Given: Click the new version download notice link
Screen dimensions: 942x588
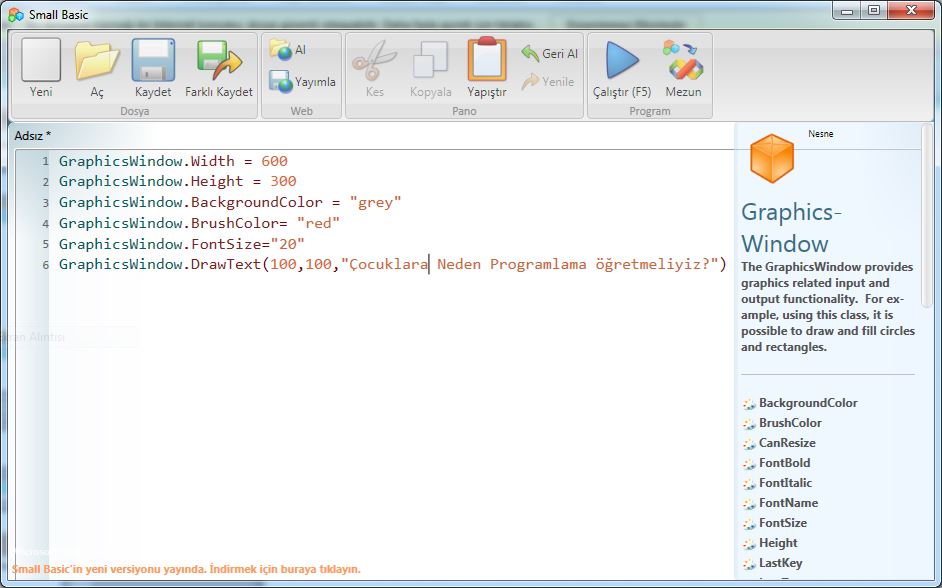Looking at the screenshot, I should tap(186, 568).
